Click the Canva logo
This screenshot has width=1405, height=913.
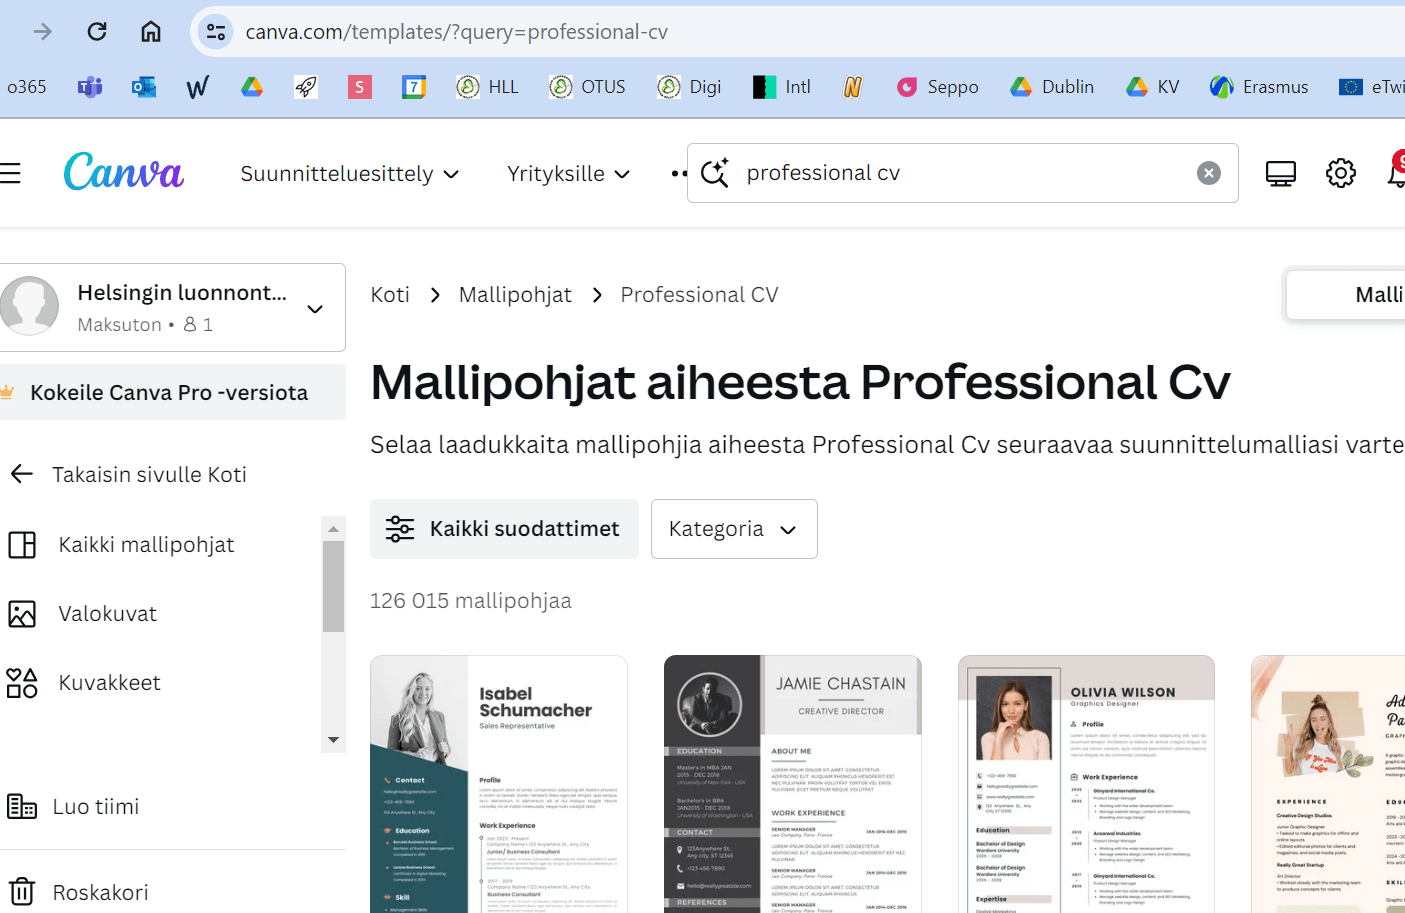[124, 172]
